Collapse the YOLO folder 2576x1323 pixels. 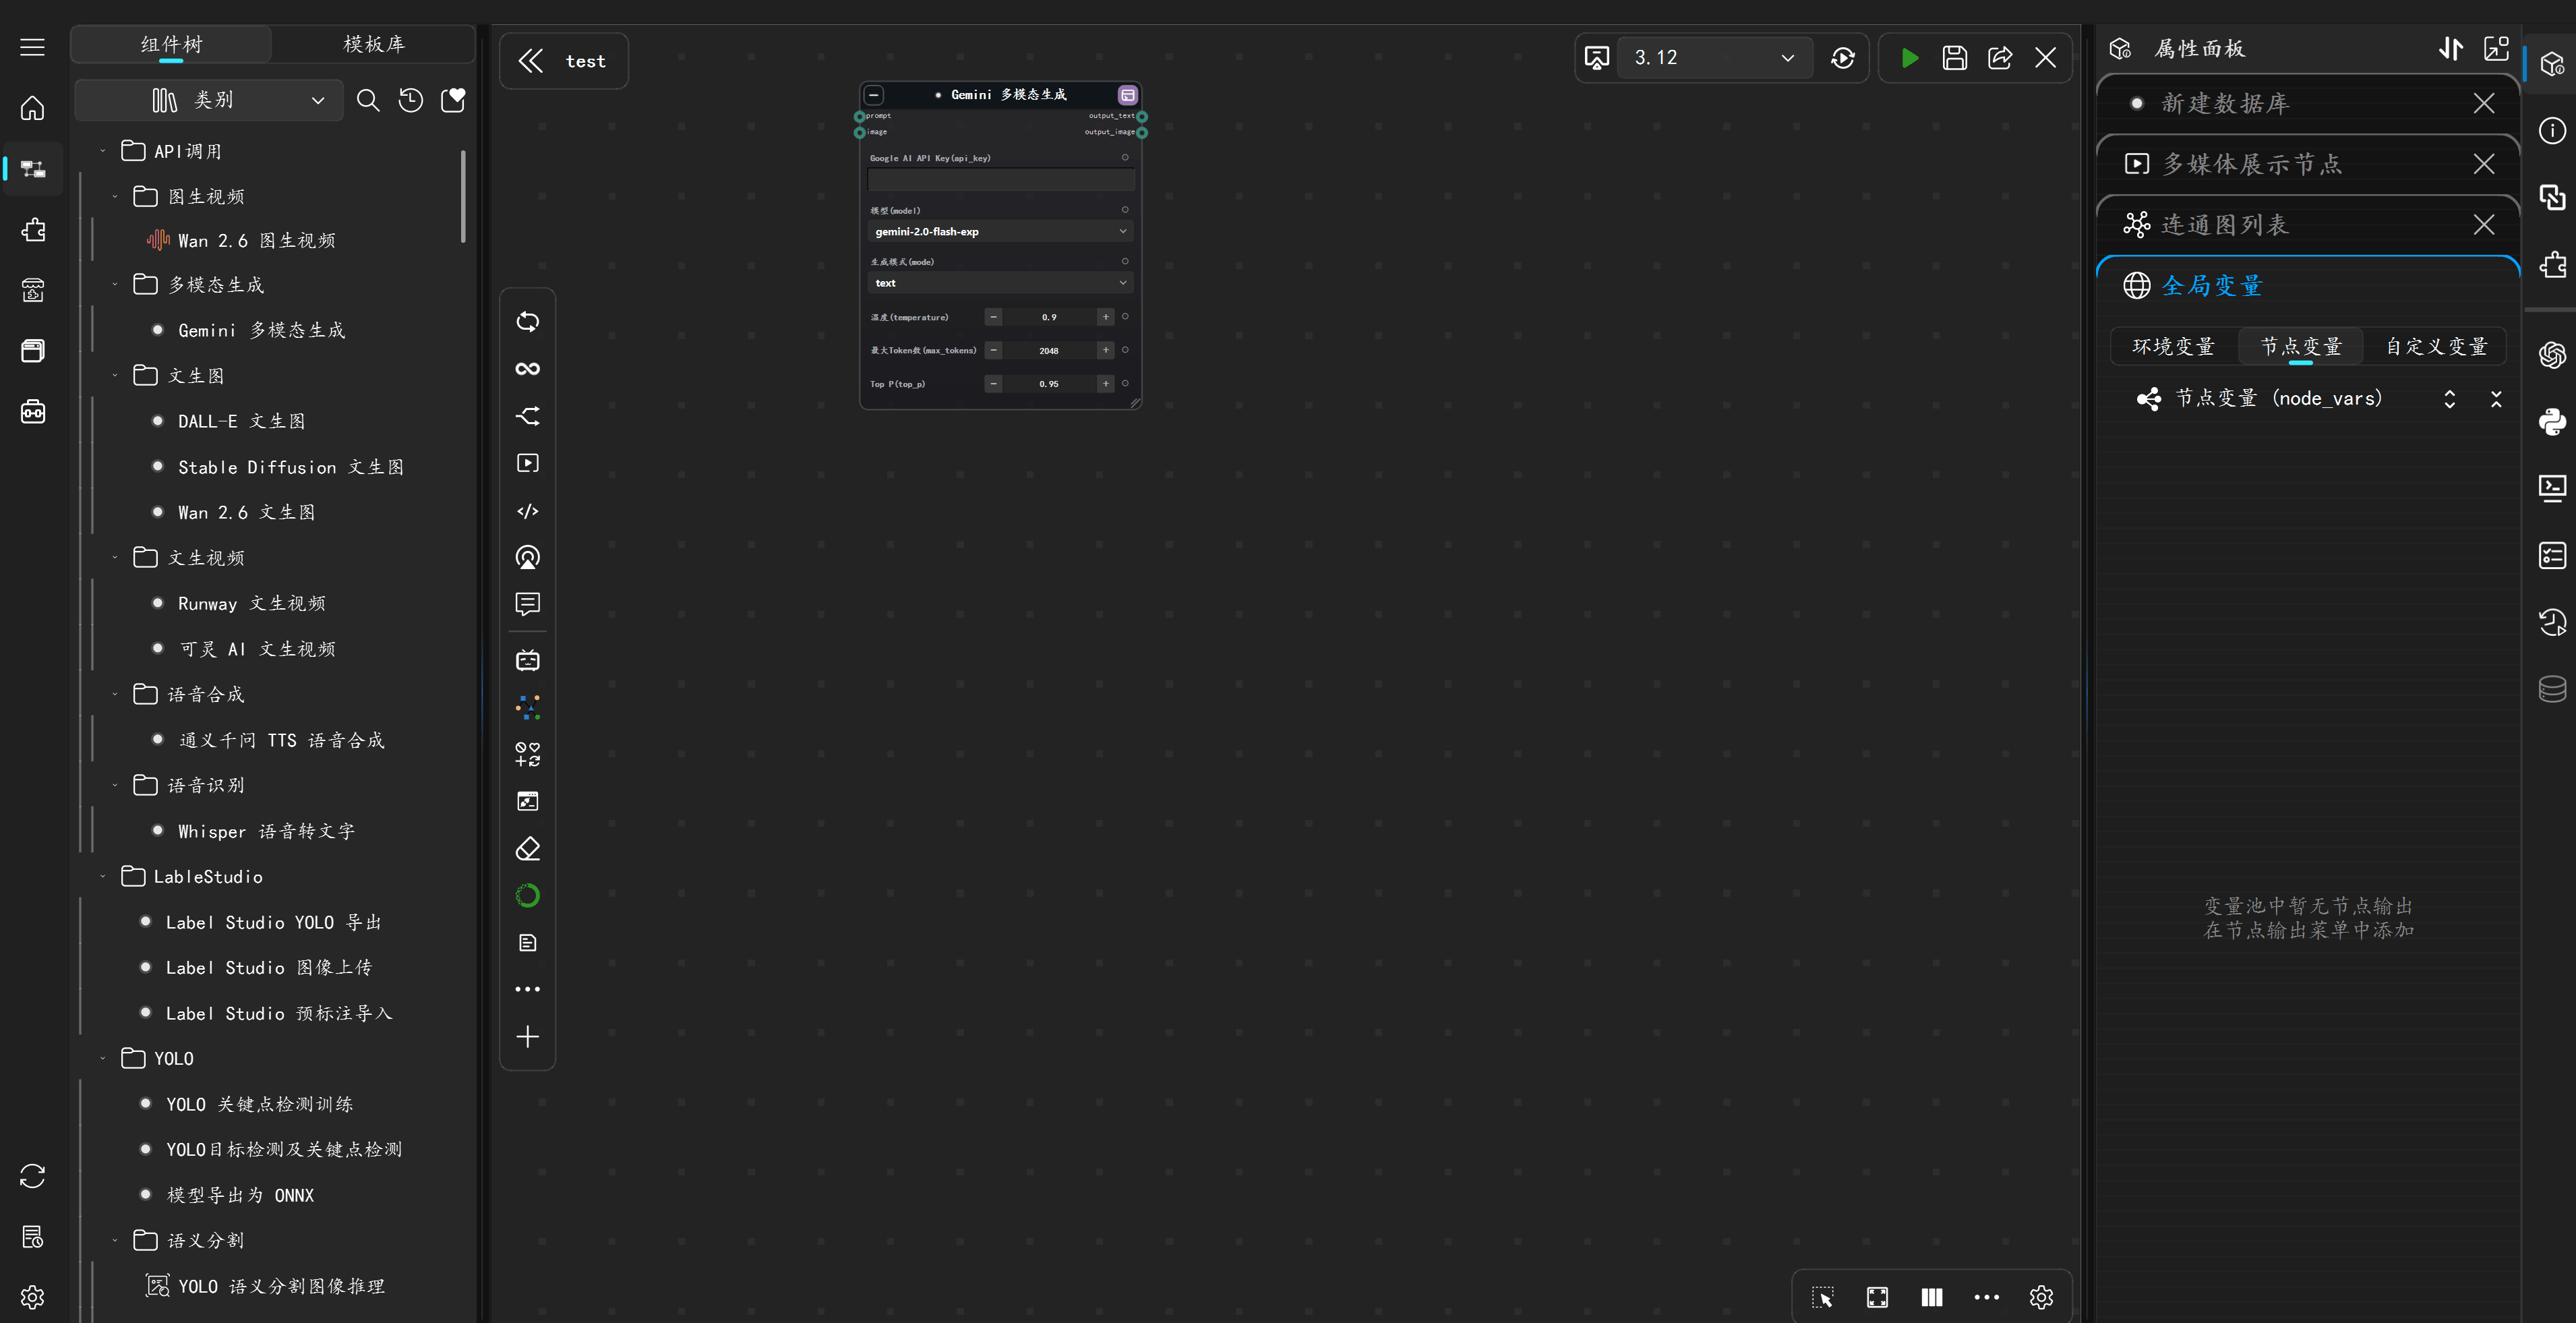point(102,1059)
